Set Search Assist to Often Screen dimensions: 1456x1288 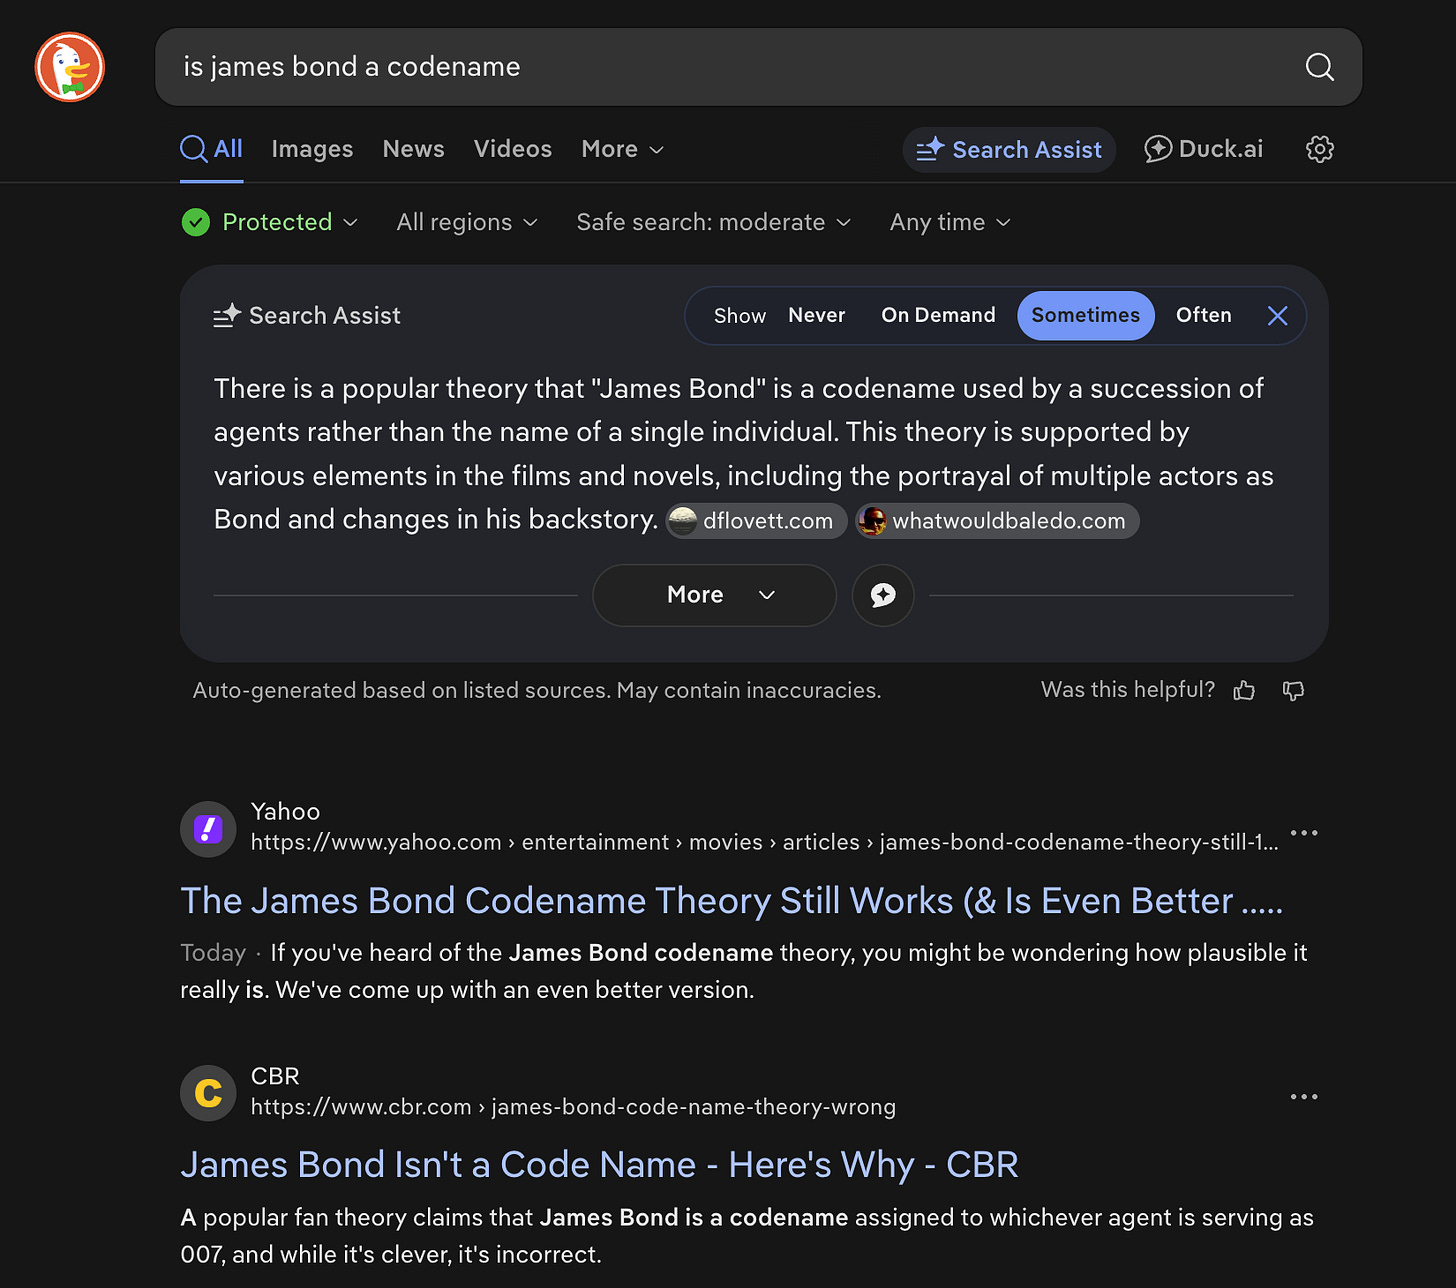[1203, 315]
